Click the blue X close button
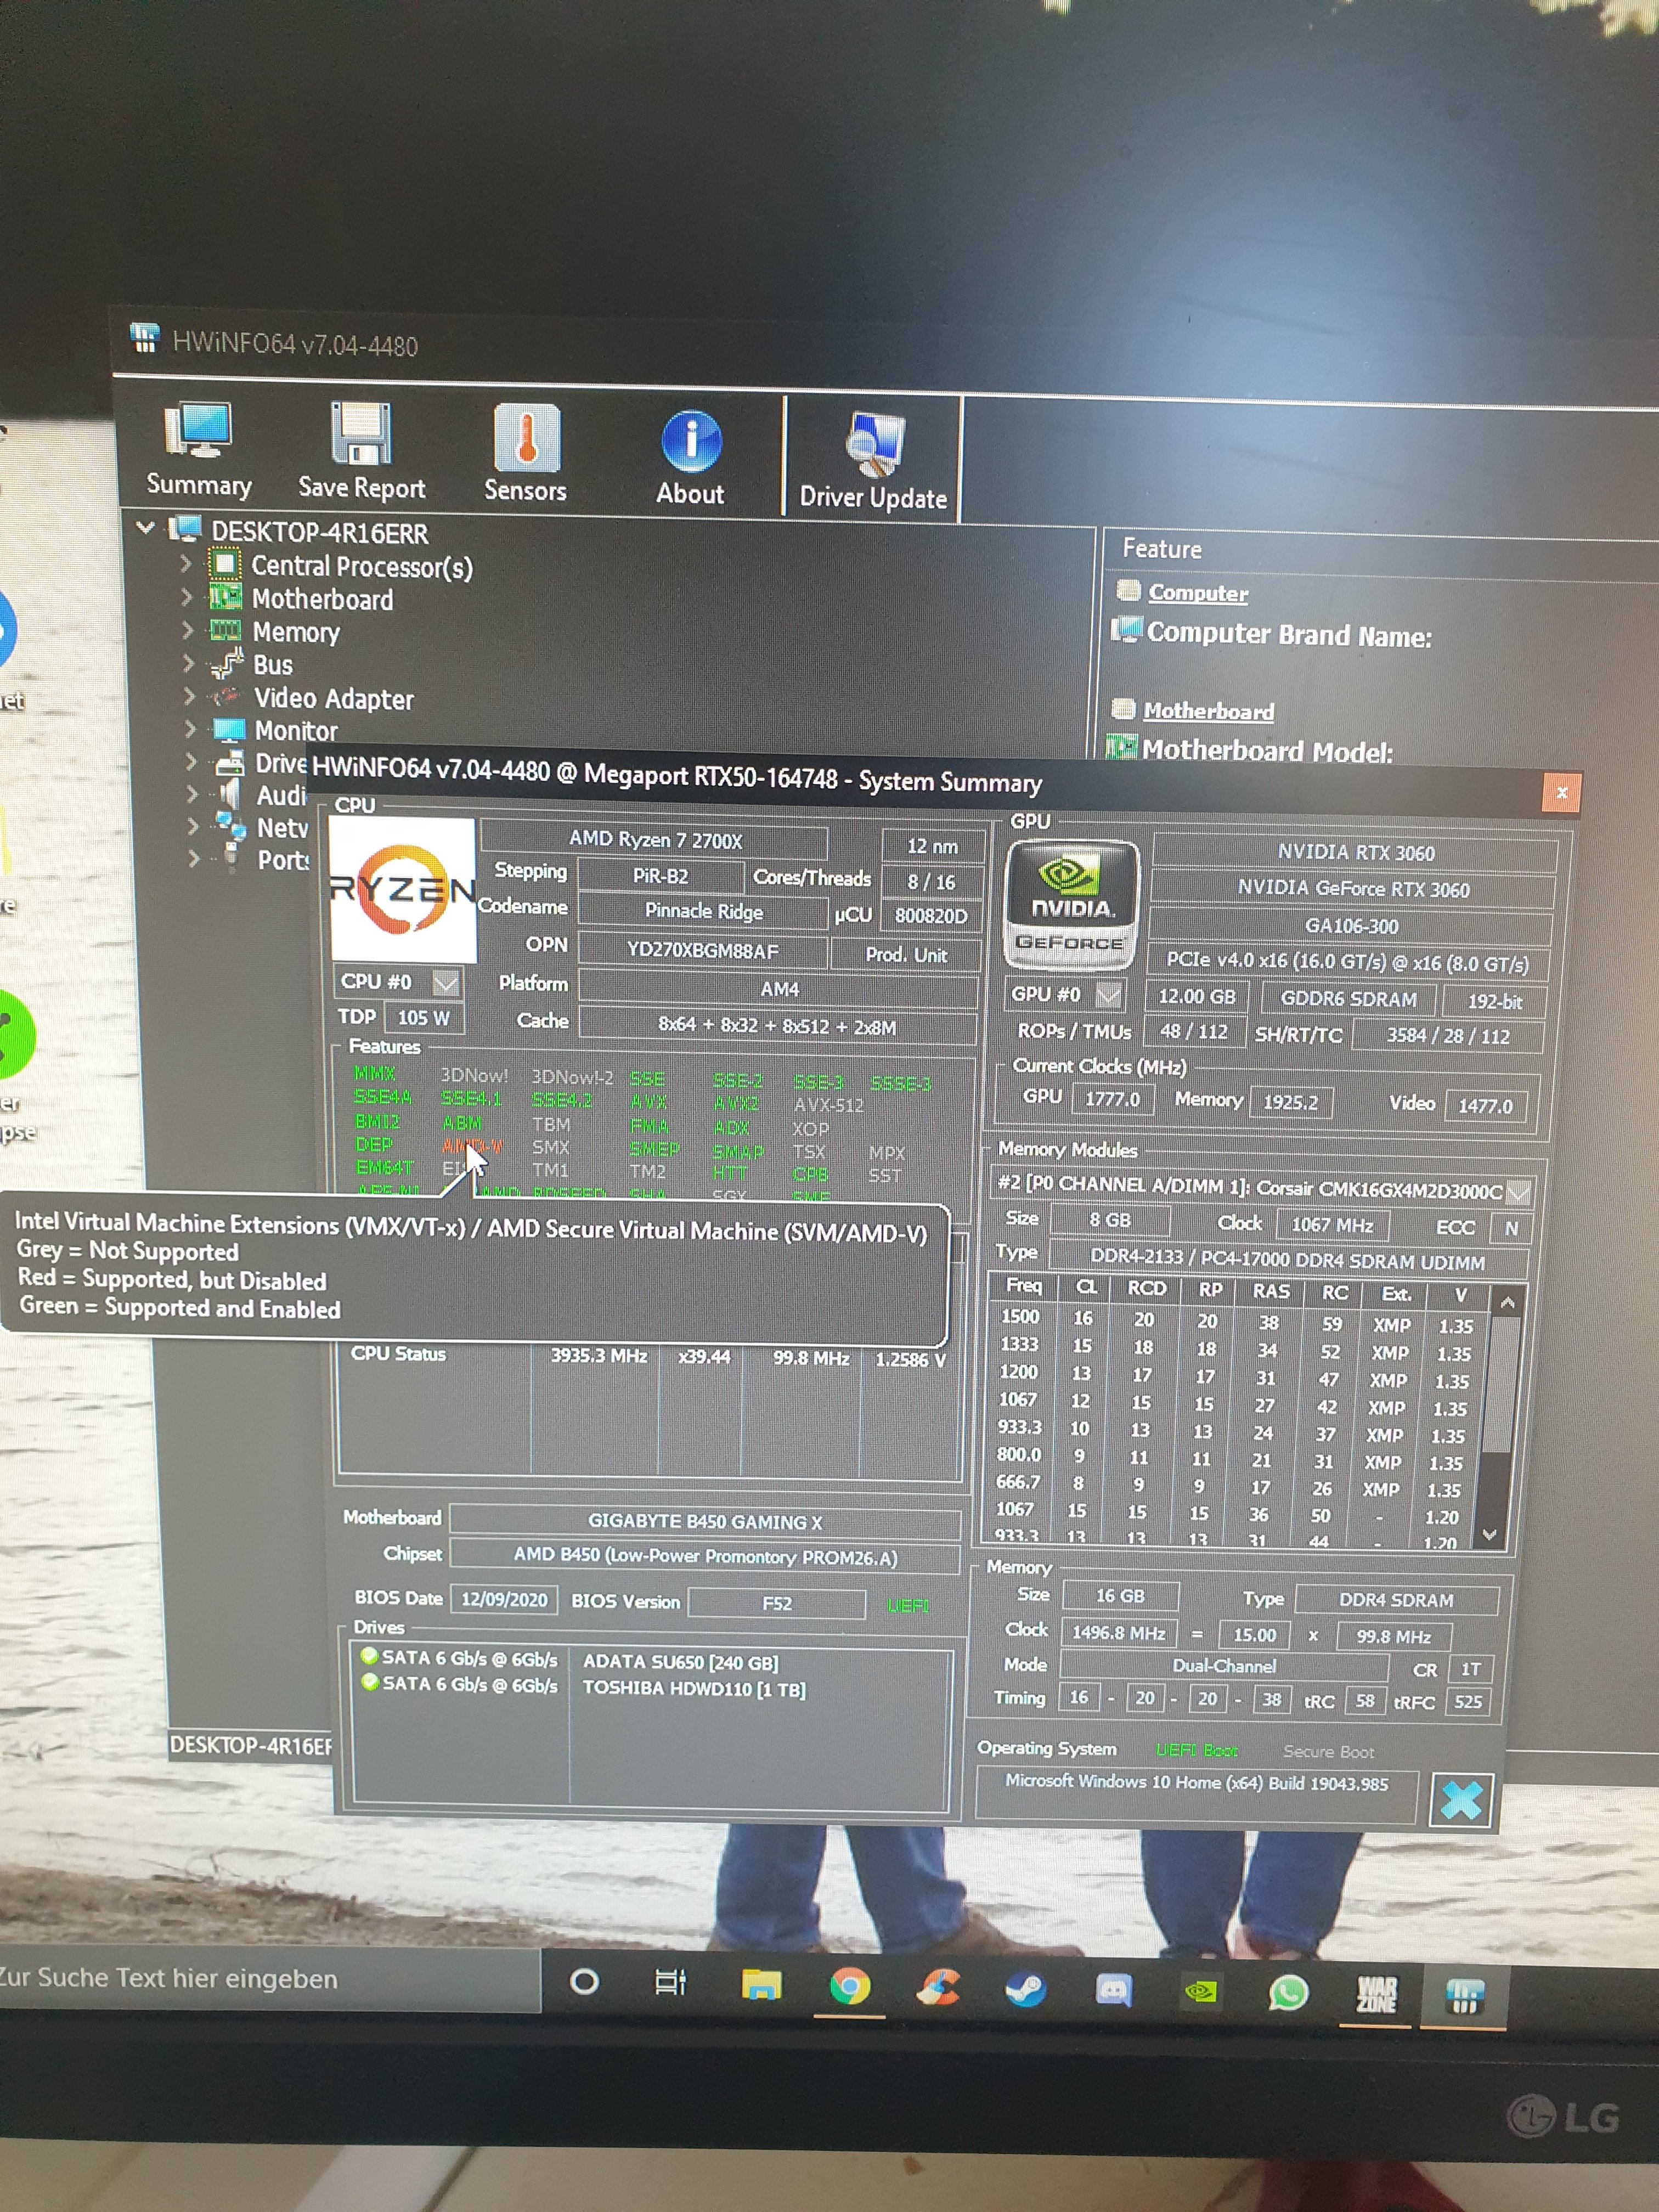Viewport: 1659px width, 2212px height. coord(1461,1800)
